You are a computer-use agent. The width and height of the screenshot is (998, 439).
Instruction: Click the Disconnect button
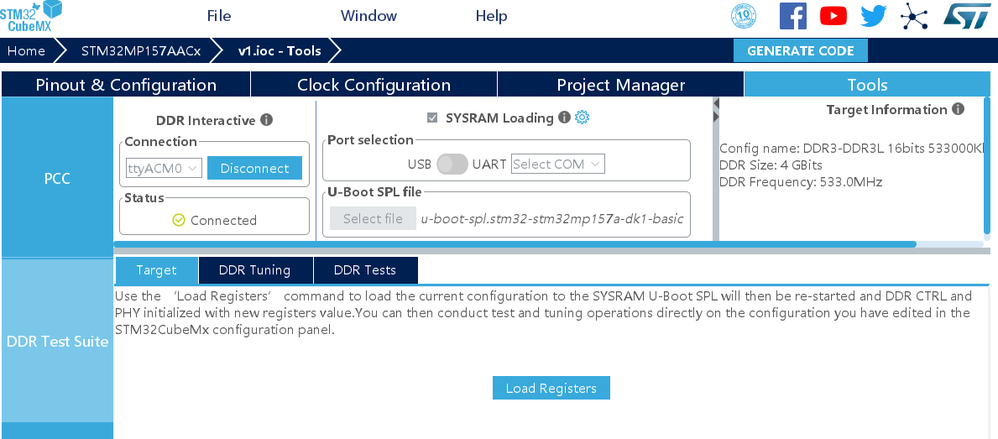click(x=255, y=168)
